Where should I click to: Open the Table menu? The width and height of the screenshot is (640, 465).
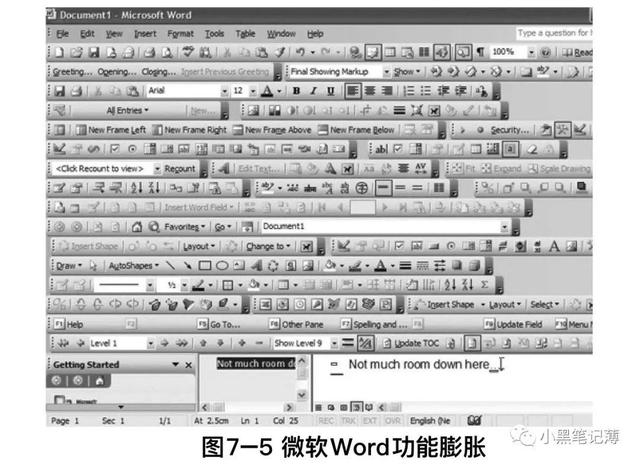245,34
